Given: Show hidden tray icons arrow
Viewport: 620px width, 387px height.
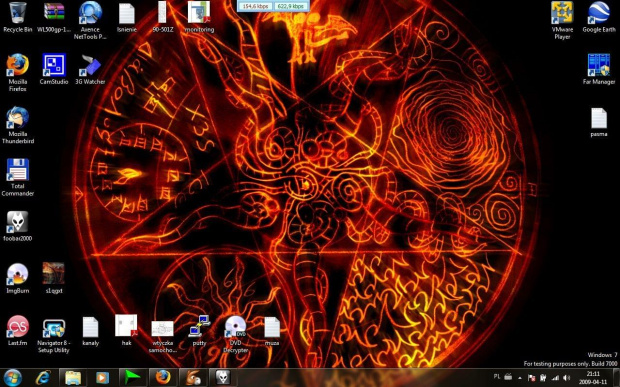Looking at the screenshot, I should coord(520,378).
